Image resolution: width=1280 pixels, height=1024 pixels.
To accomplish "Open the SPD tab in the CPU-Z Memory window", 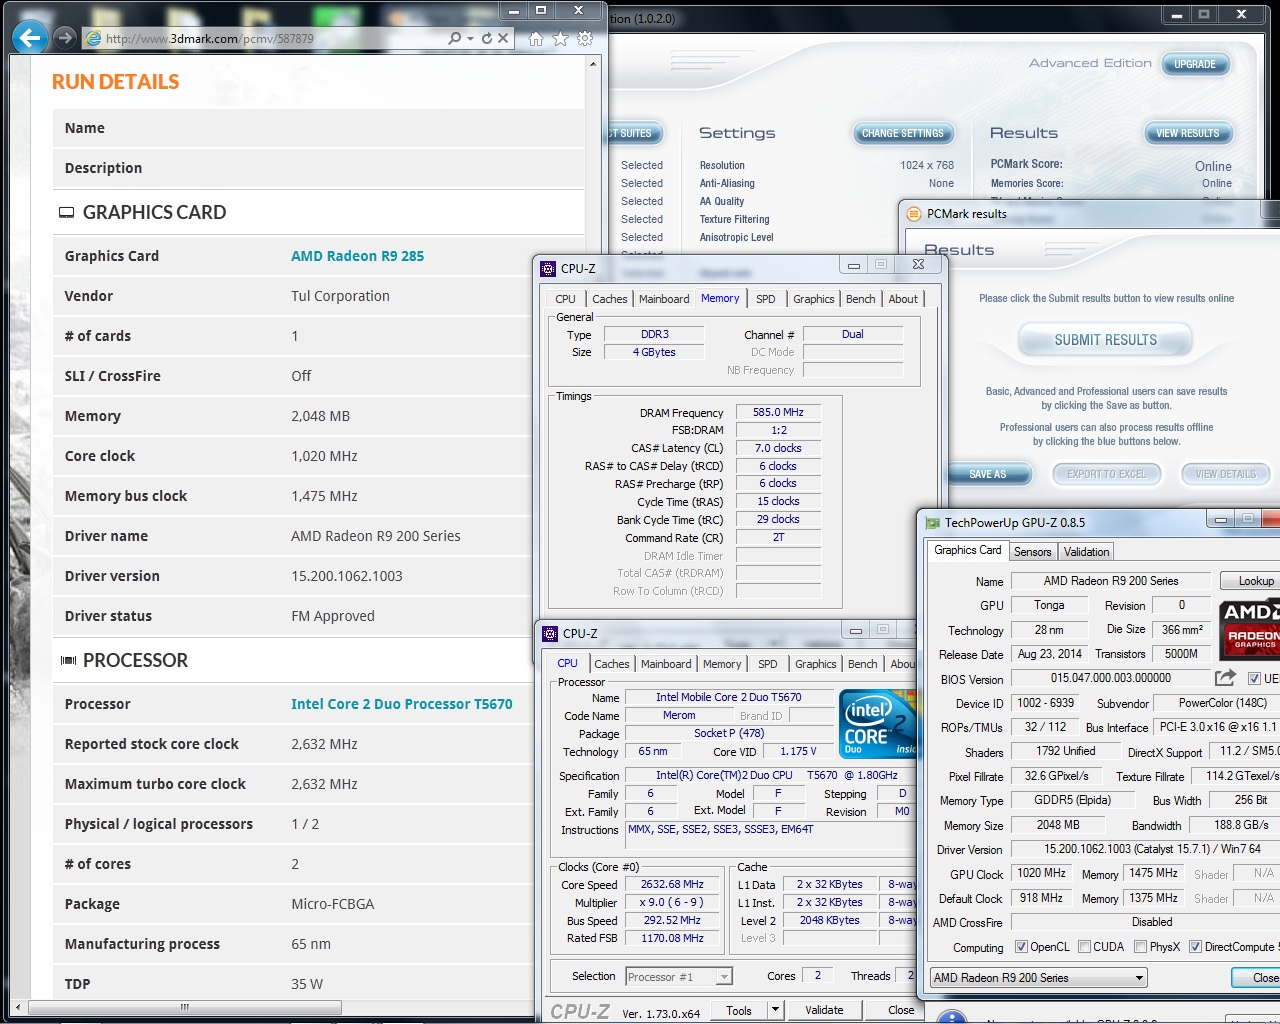I will click(765, 299).
